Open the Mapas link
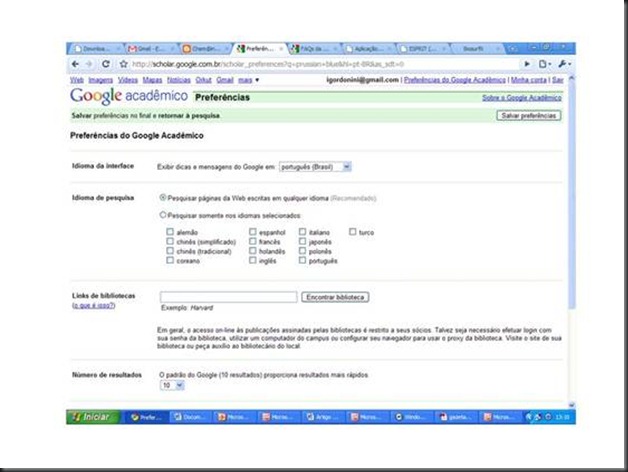 coord(152,80)
